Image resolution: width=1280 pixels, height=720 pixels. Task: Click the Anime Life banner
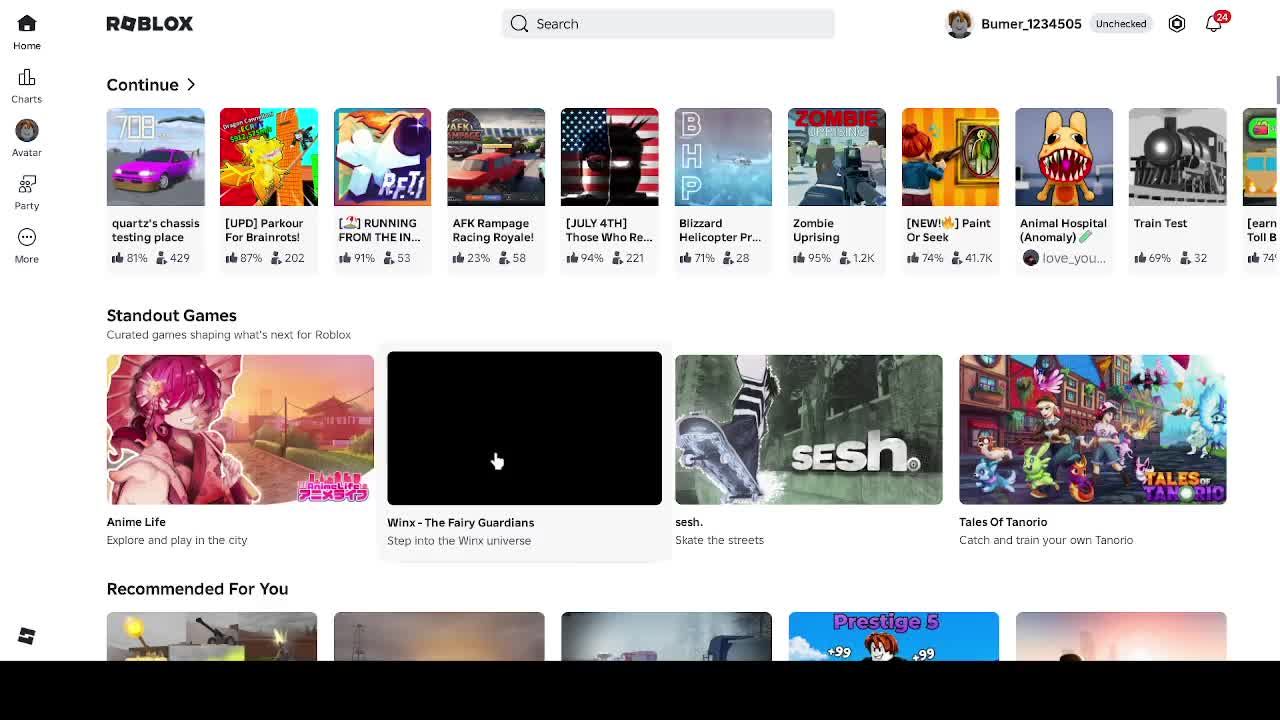(240, 429)
